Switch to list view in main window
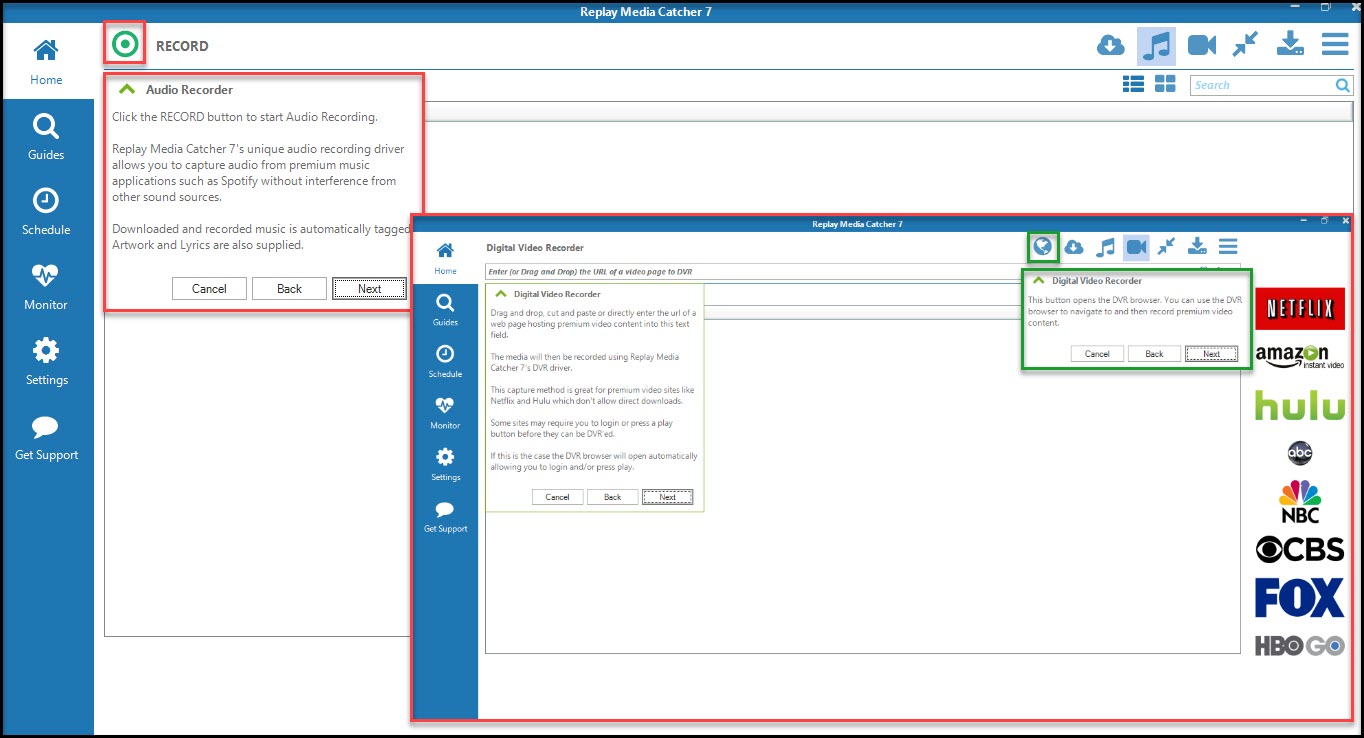The image size is (1364, 738). (x=1133, y=85)
